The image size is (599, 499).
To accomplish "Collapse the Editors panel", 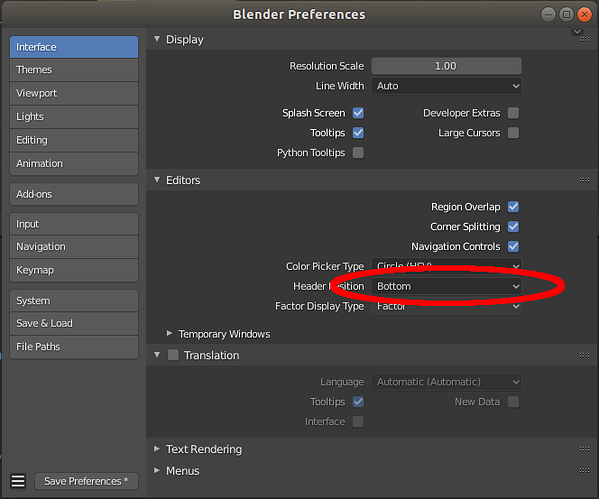I will 157,180.
